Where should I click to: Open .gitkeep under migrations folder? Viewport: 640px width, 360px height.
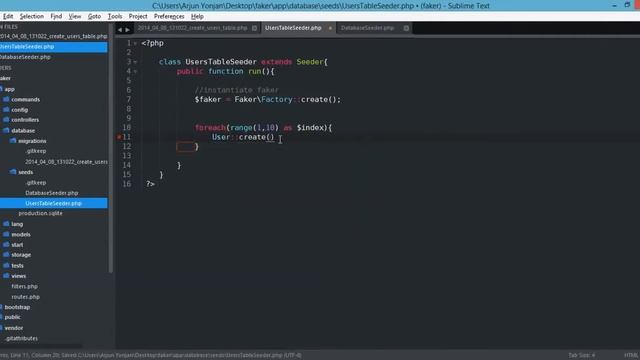pos(36,151)
